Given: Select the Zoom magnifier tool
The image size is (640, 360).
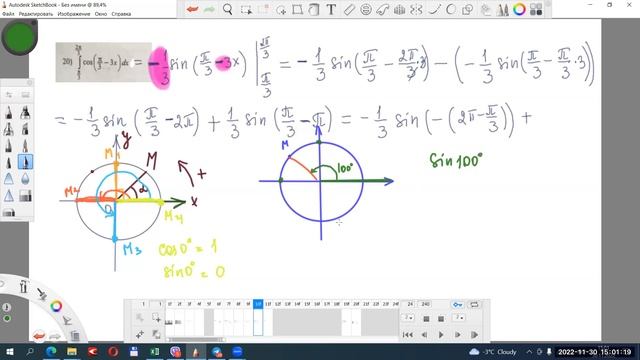Looking at the screenshot, I should click(x=228, y=9).
